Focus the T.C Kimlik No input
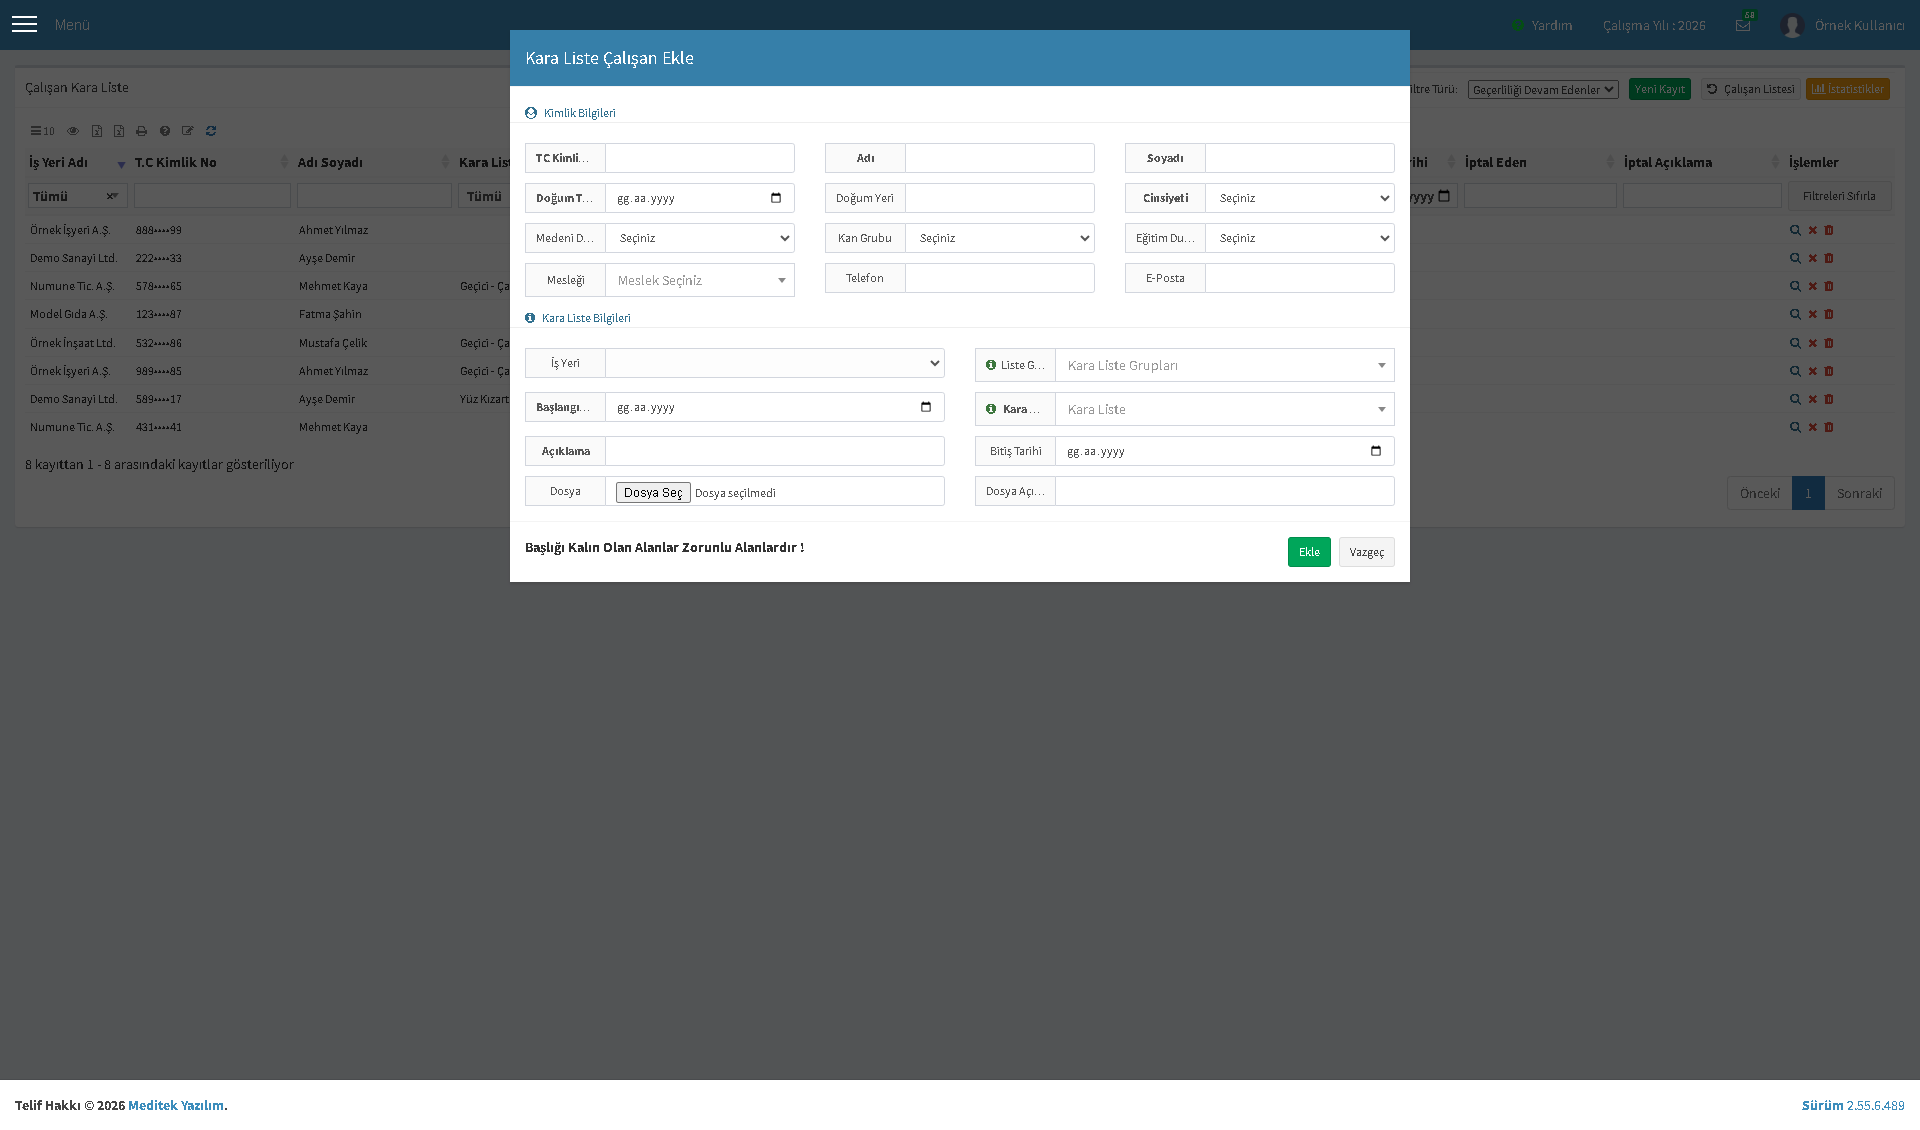The height and width of the screenshot is (1130, 1920). tap(700, 158)
